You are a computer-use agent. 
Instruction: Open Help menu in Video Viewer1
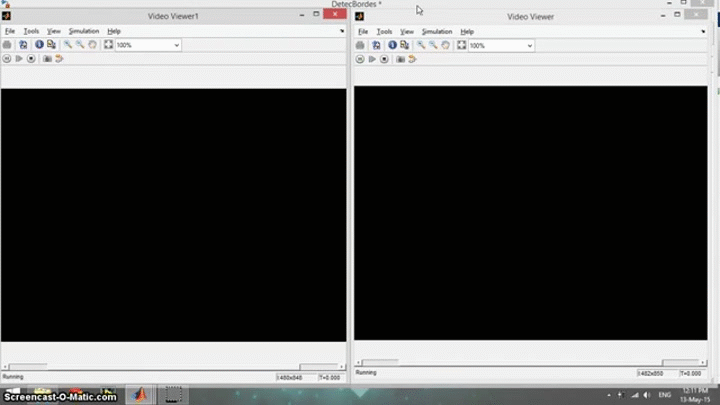114,31
